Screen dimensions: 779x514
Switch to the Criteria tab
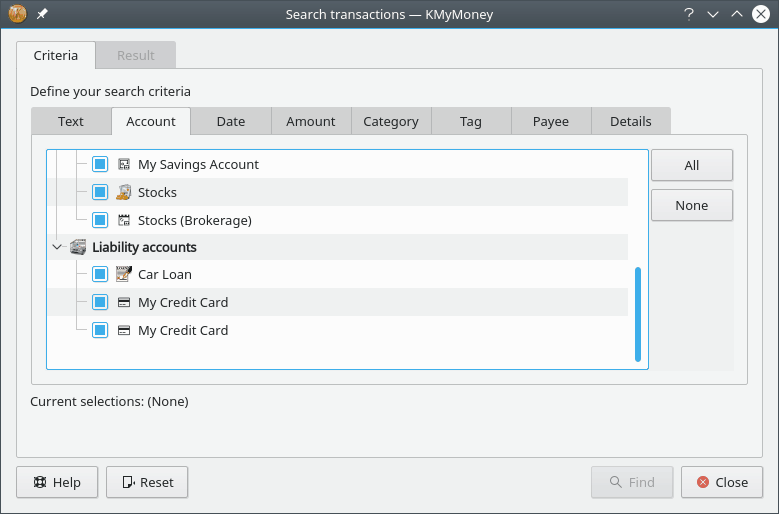(x=56, y=55)
